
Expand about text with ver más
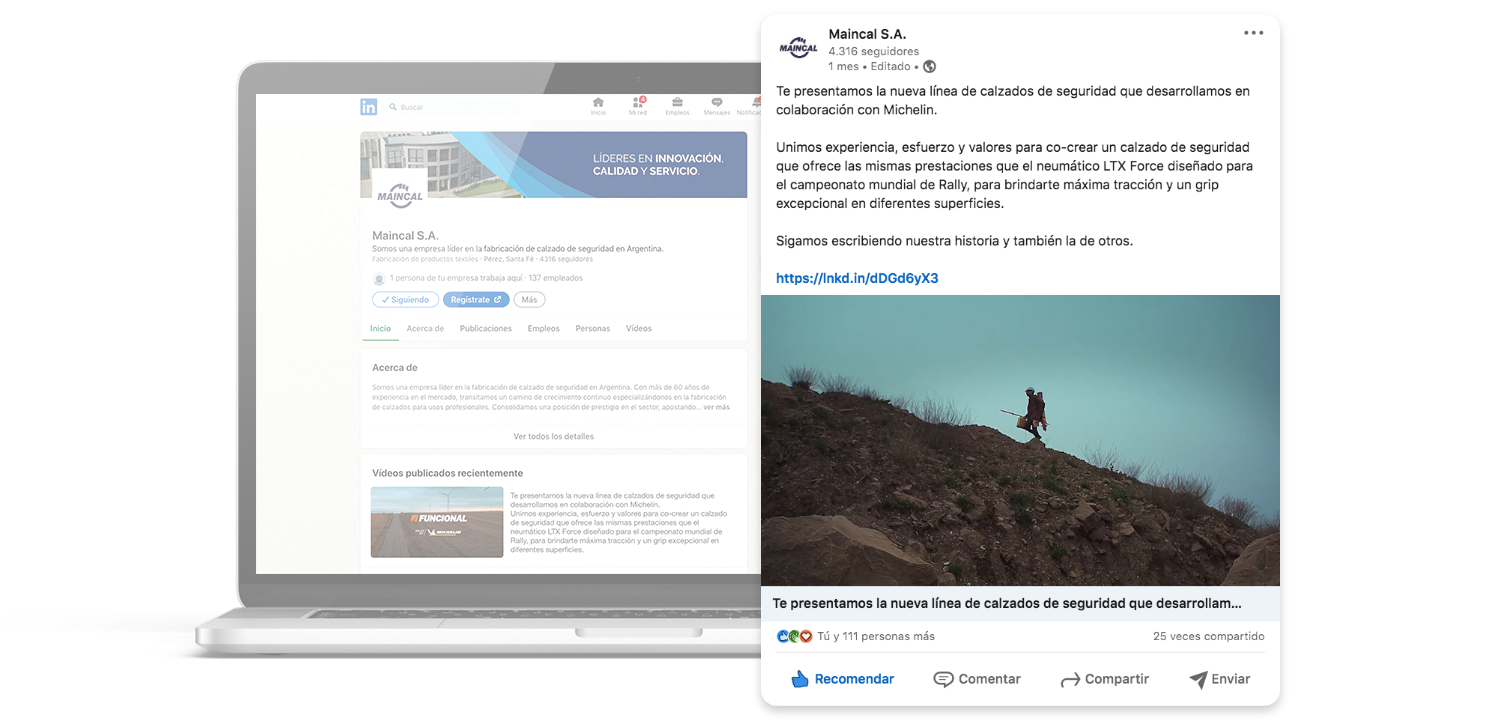(x=716, y=407)
